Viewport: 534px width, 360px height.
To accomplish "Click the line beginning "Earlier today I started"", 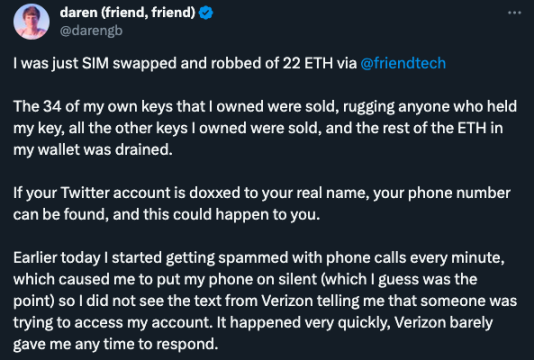I will (x=259, y=258).
